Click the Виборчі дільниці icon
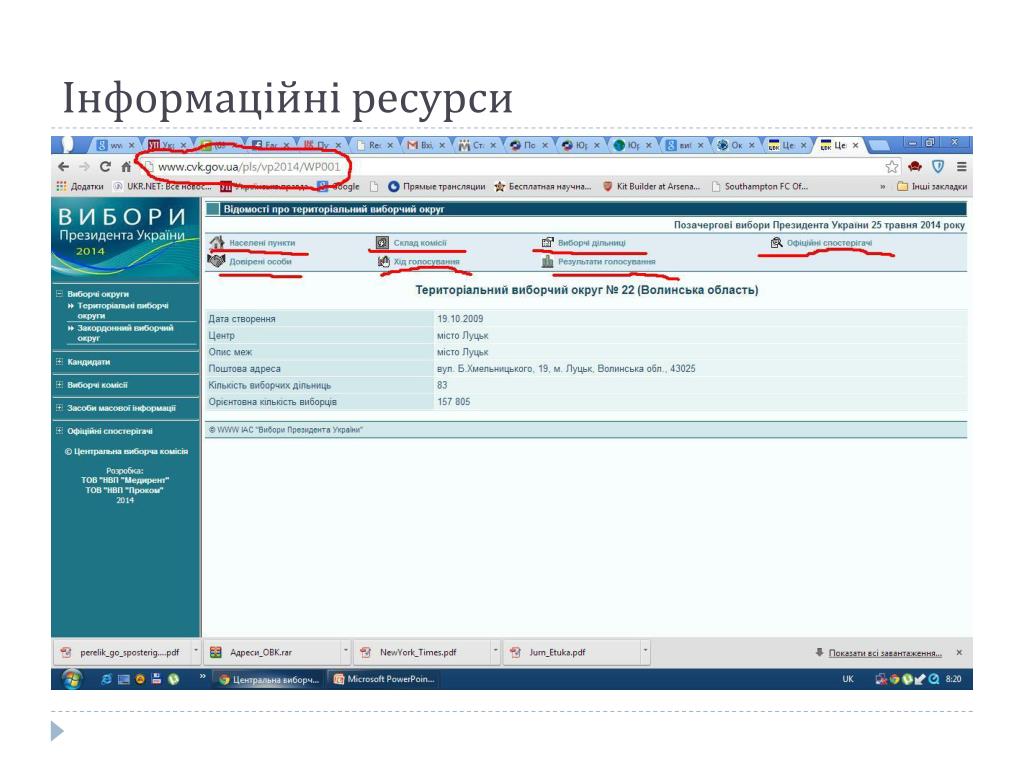Image resolution: width=1024 pixels, height=768 pixels. pyautogui.click(x=547, y=242)
